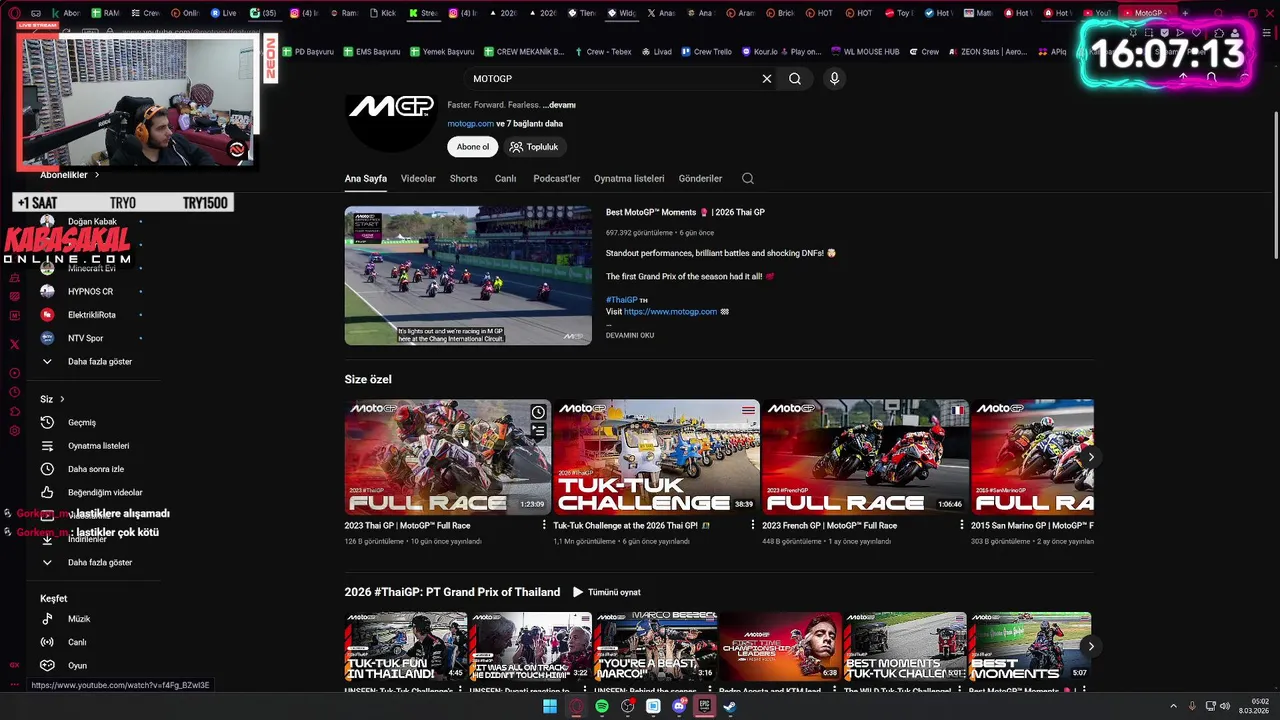Click the Opera GX taskbar icon
Image resolution: width=1280 pixels, height=720 pixels.
(x=576, y=706)
